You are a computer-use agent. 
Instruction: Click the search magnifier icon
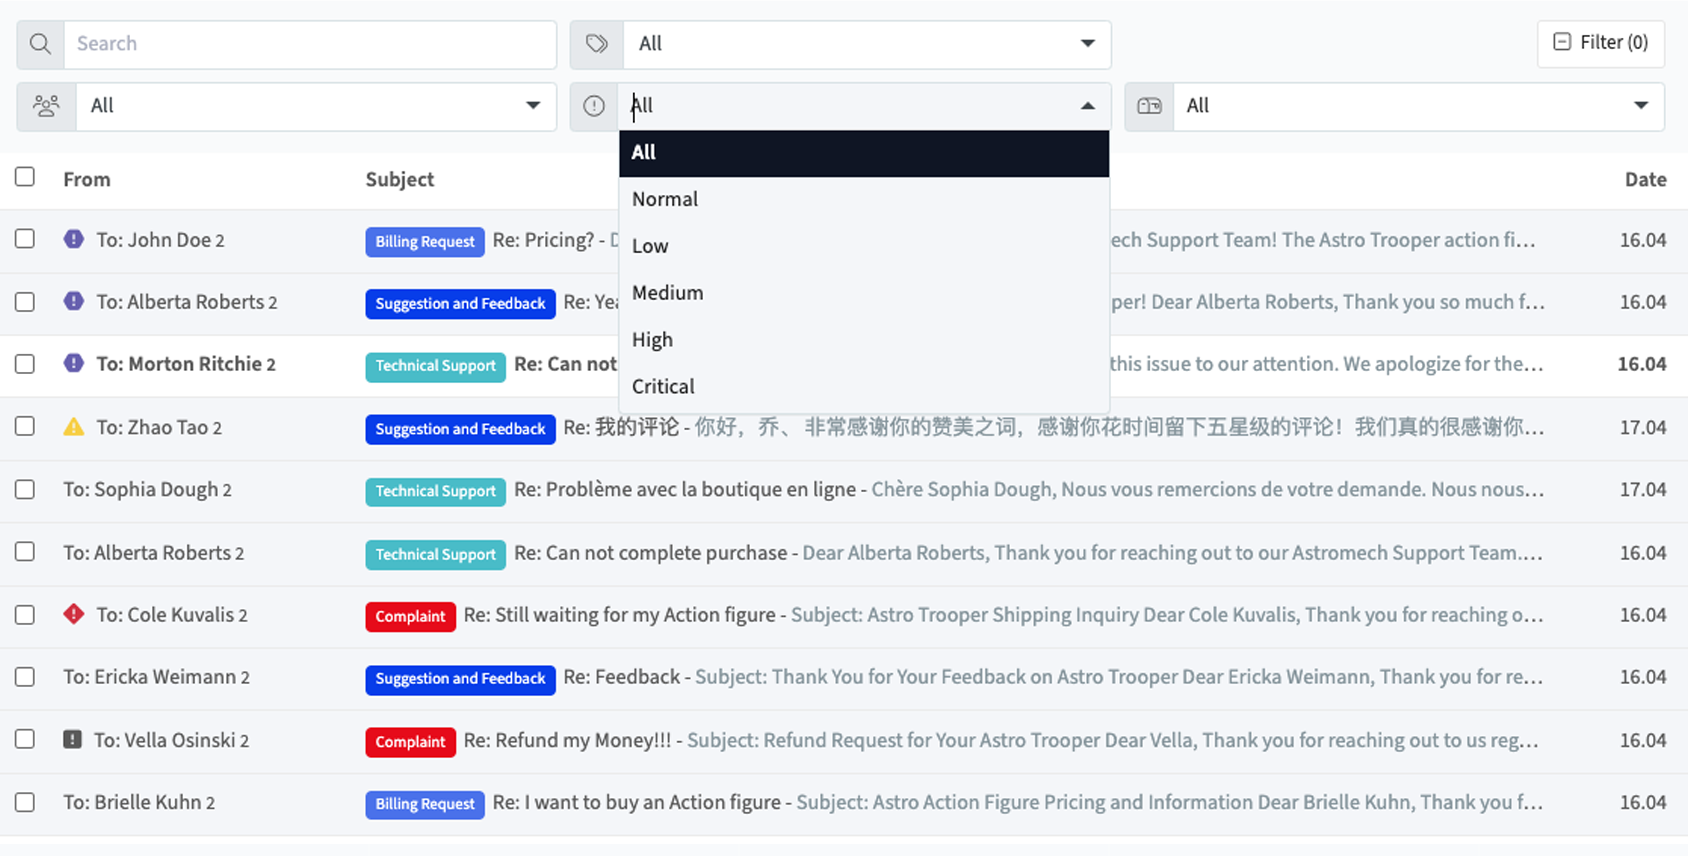(40, 44)
